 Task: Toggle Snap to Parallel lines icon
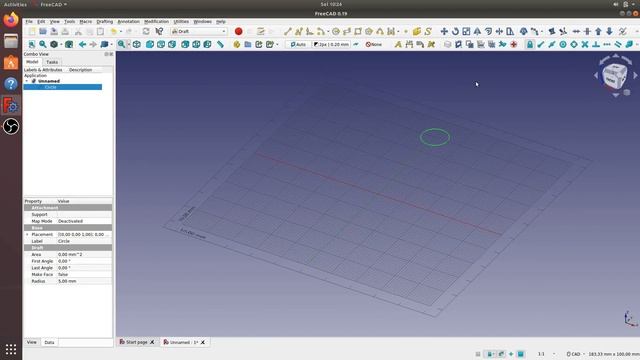point(618,44)
